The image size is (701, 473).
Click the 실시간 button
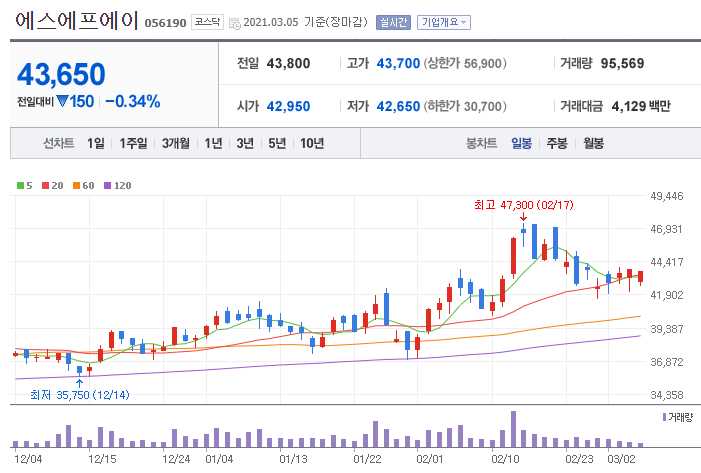click(393, 22)
